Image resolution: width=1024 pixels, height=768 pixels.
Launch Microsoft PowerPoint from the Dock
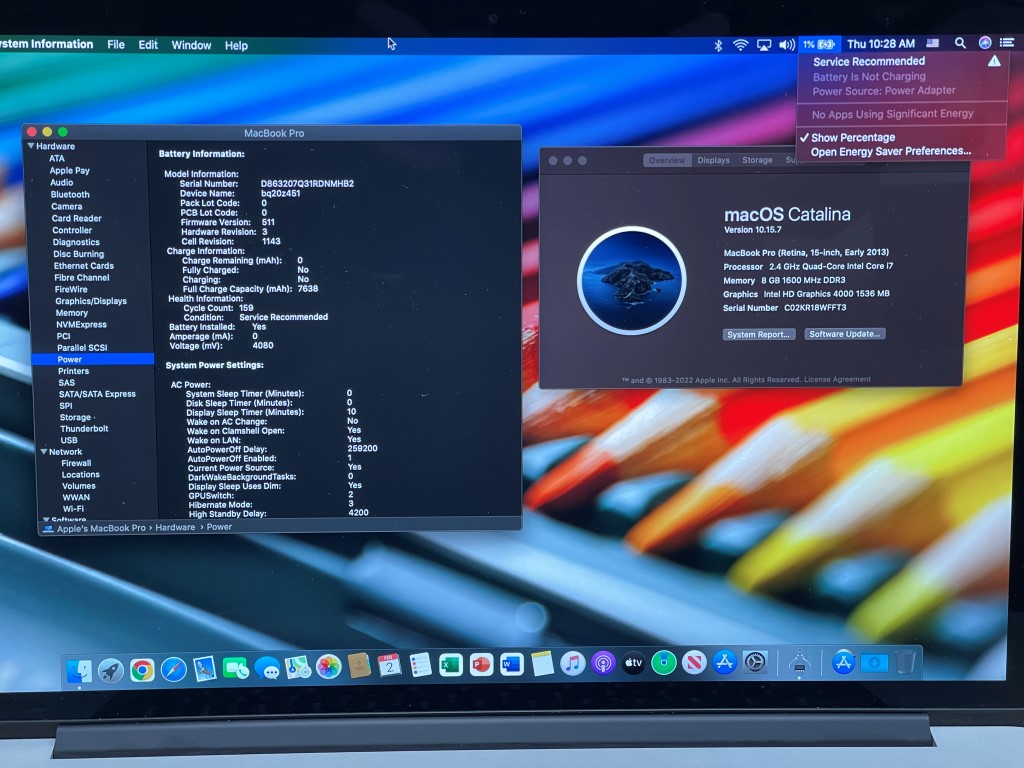point(481,664)
